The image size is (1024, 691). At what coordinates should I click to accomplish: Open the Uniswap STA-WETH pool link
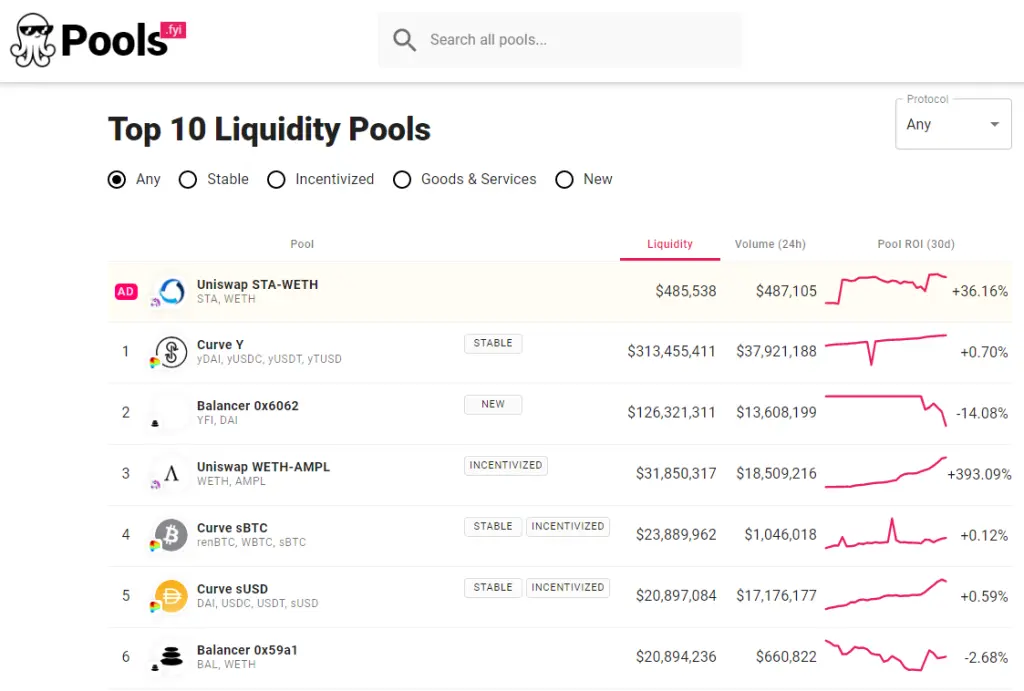click(x=257, y=285)
